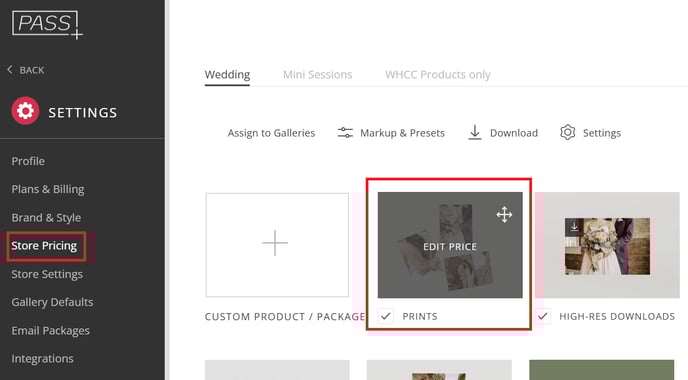This screenshot has width=688, height=380.
Task: Click the PRINTS label
Action: (420, 316)
